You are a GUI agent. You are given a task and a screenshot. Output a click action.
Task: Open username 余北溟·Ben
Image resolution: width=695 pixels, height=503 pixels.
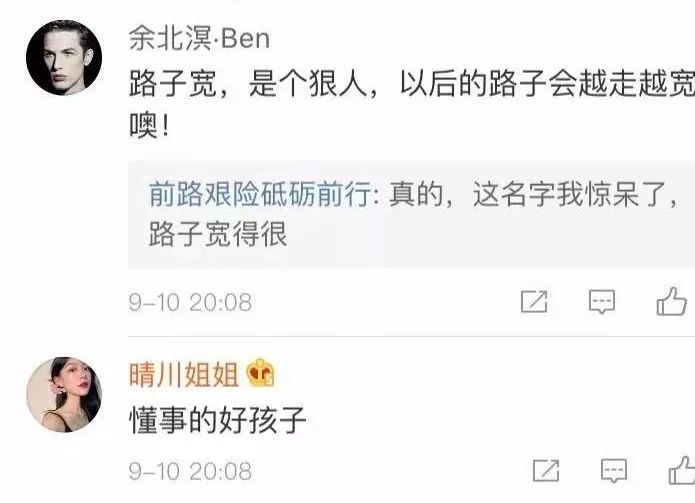[199, 39]
